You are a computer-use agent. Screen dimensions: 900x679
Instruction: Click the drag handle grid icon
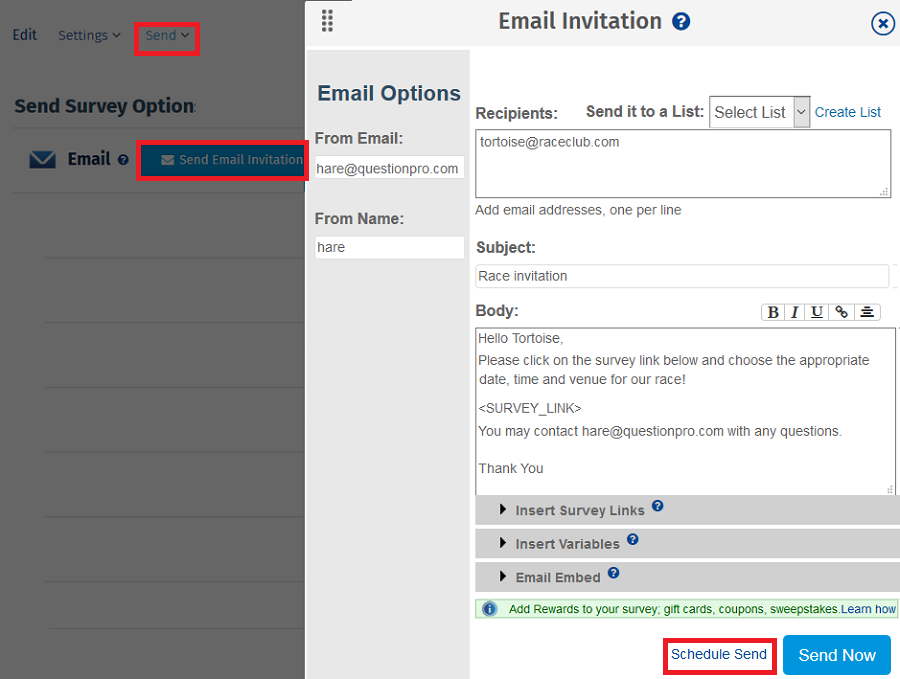(327, 21)
